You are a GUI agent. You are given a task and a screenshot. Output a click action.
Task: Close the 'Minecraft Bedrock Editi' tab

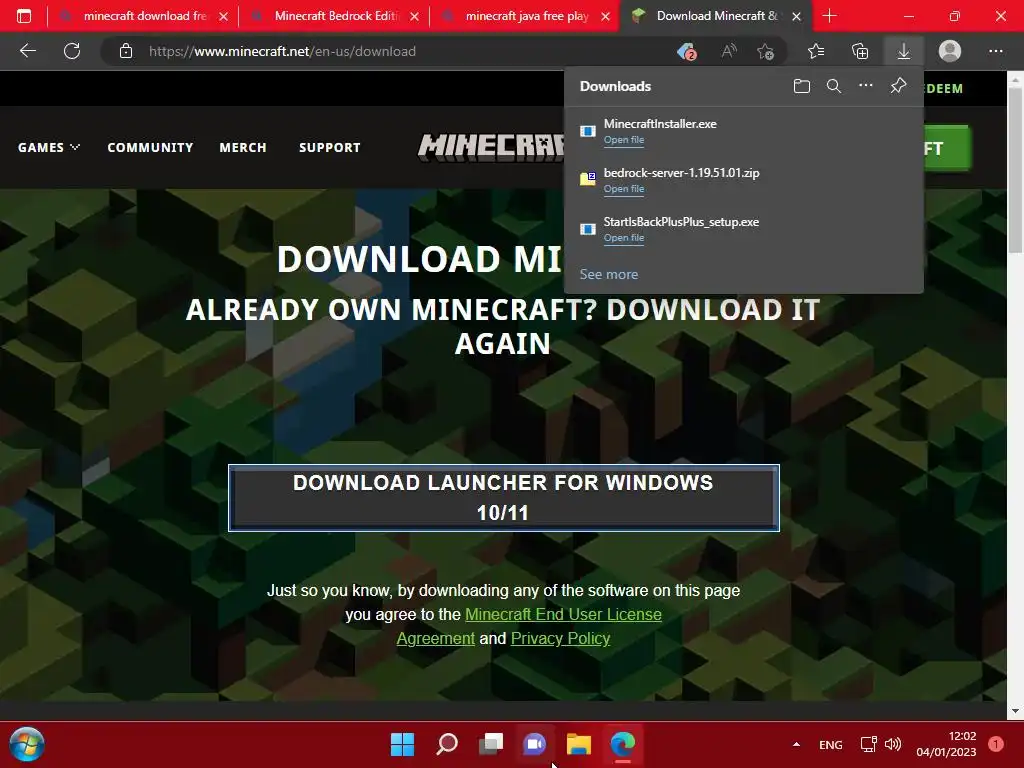click(x=415, y=16)
